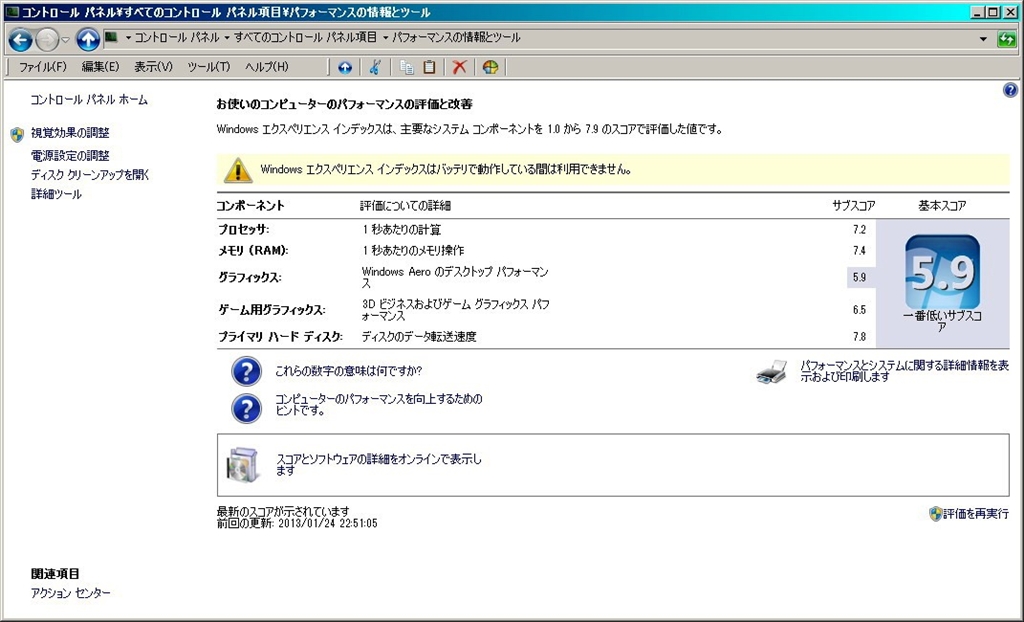Click the greyed-out forward arrow button
This screenshot has height=622, width=1024.
coord(47,41)
